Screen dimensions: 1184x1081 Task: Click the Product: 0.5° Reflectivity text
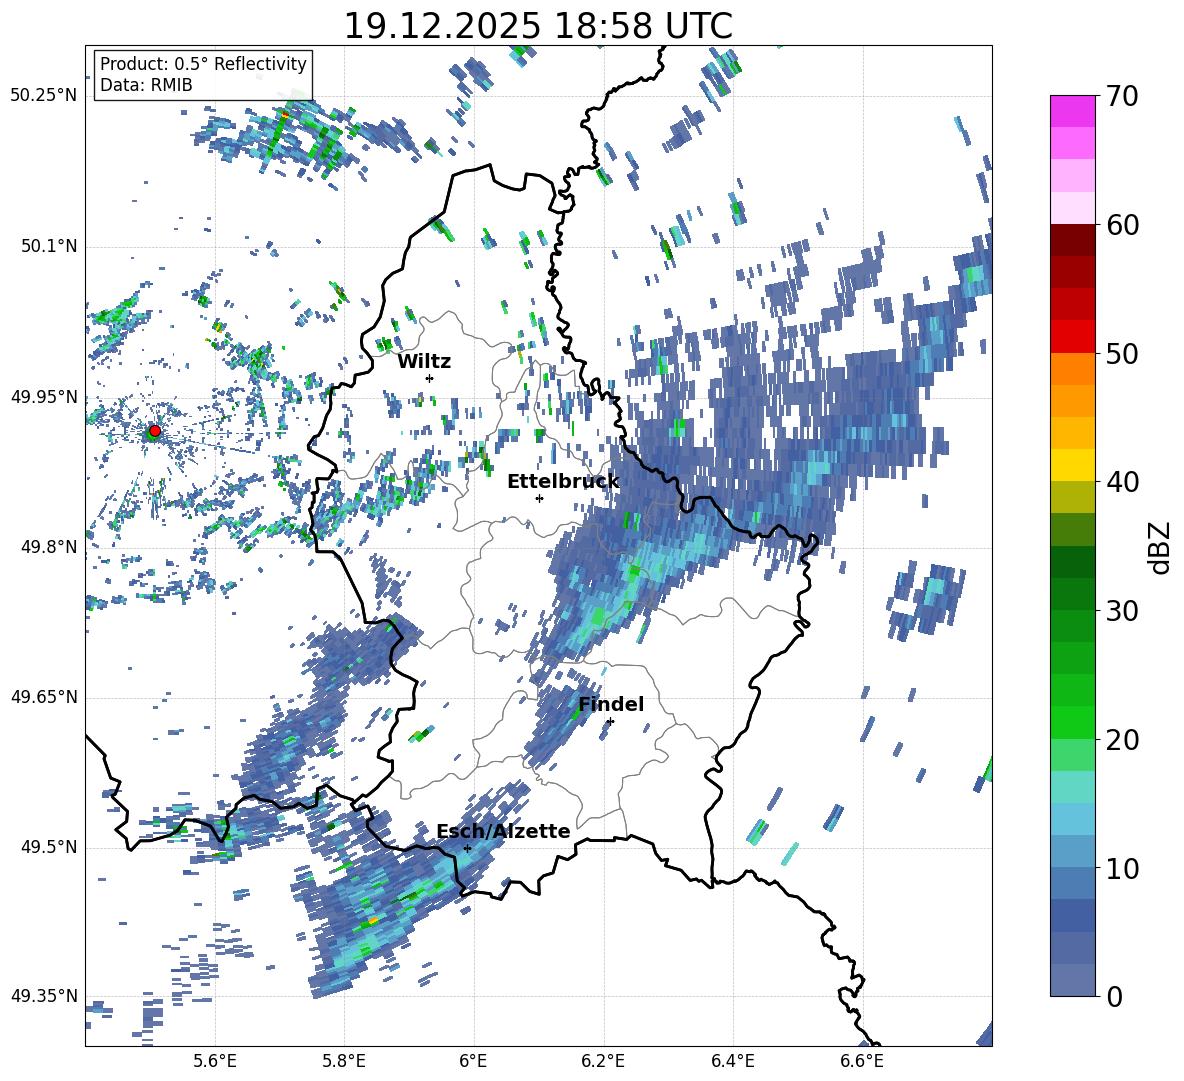coord(203,64)
